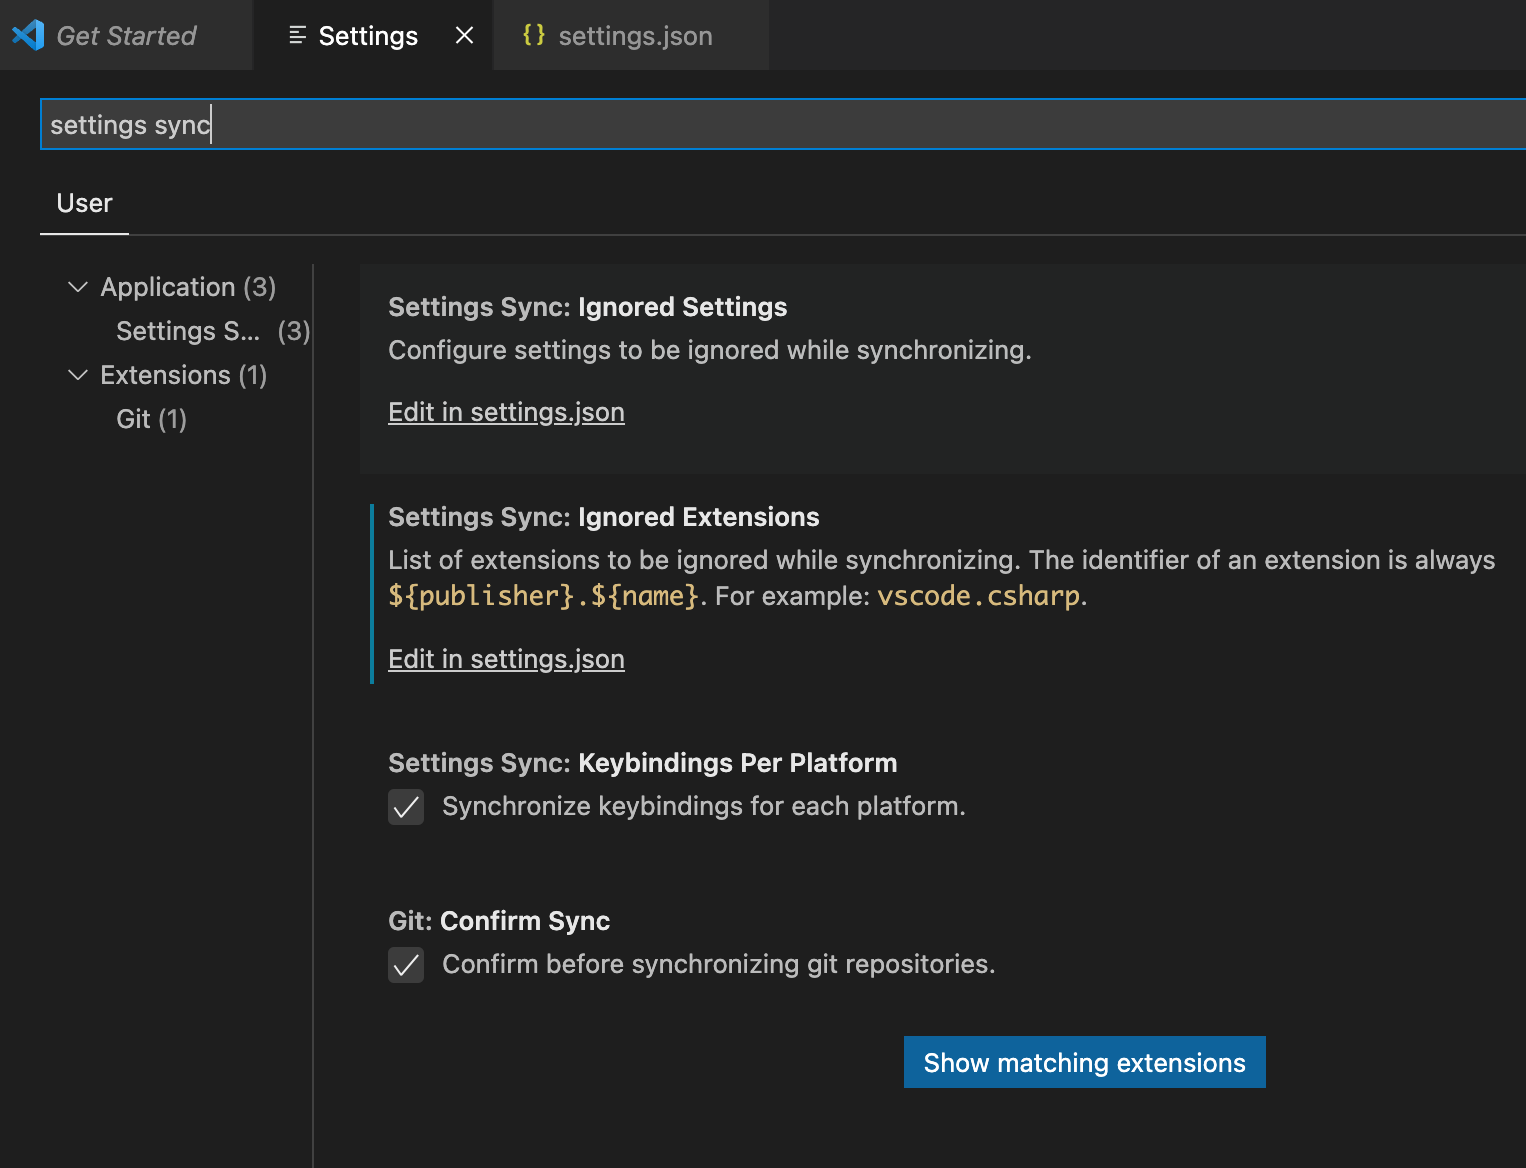This screenshot has height=1168, width=1526.
Task: Collapse the Application tree group
Action: [x=78, y=287]
